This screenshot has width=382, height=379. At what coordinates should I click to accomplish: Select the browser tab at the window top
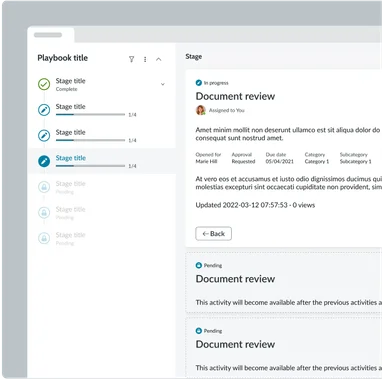[51, 35]
